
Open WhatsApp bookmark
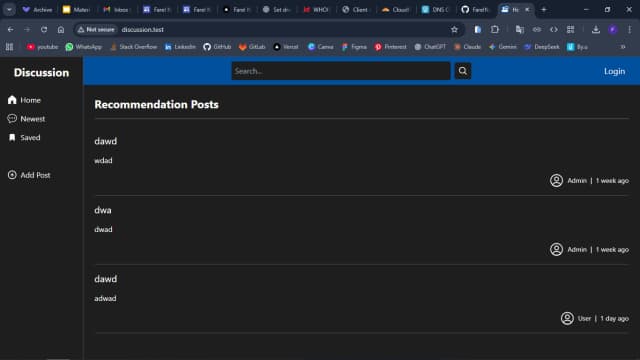[84, 47]
